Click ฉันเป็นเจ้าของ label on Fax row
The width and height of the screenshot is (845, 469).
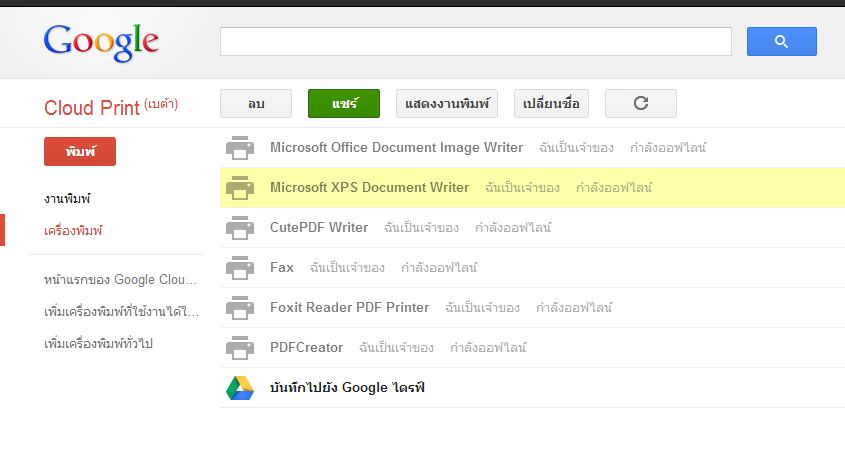348,267
